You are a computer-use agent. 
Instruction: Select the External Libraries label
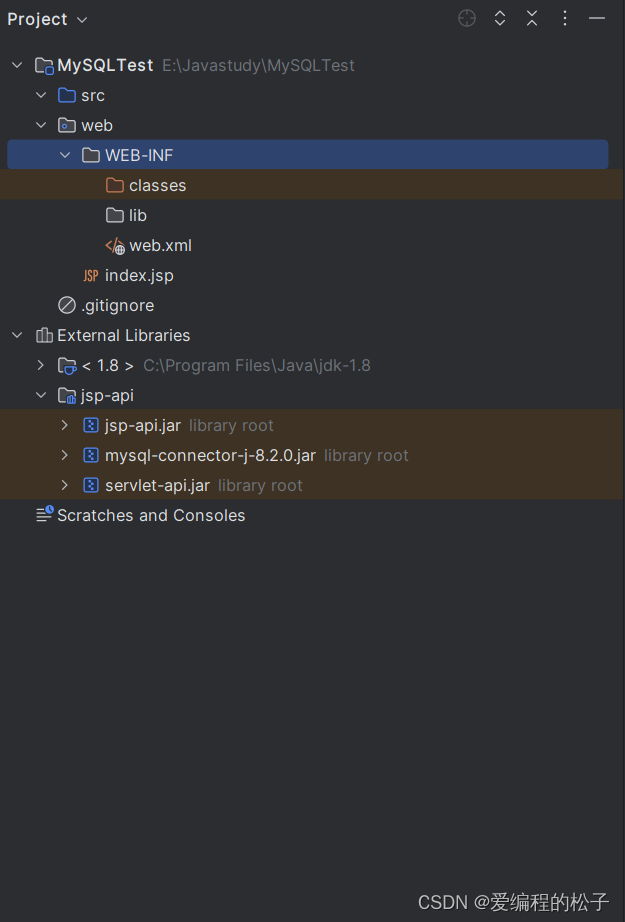(x=123, y=335)
